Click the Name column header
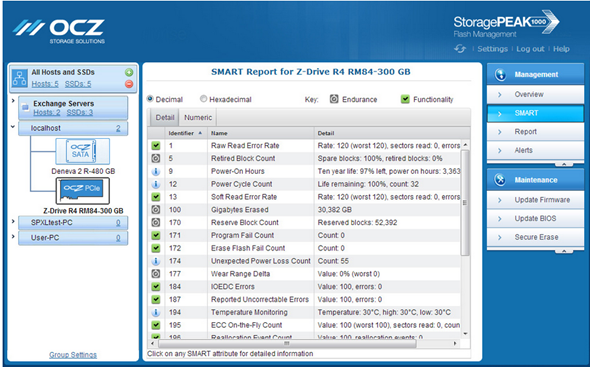The image size is (590, 367). coord(260,133)
